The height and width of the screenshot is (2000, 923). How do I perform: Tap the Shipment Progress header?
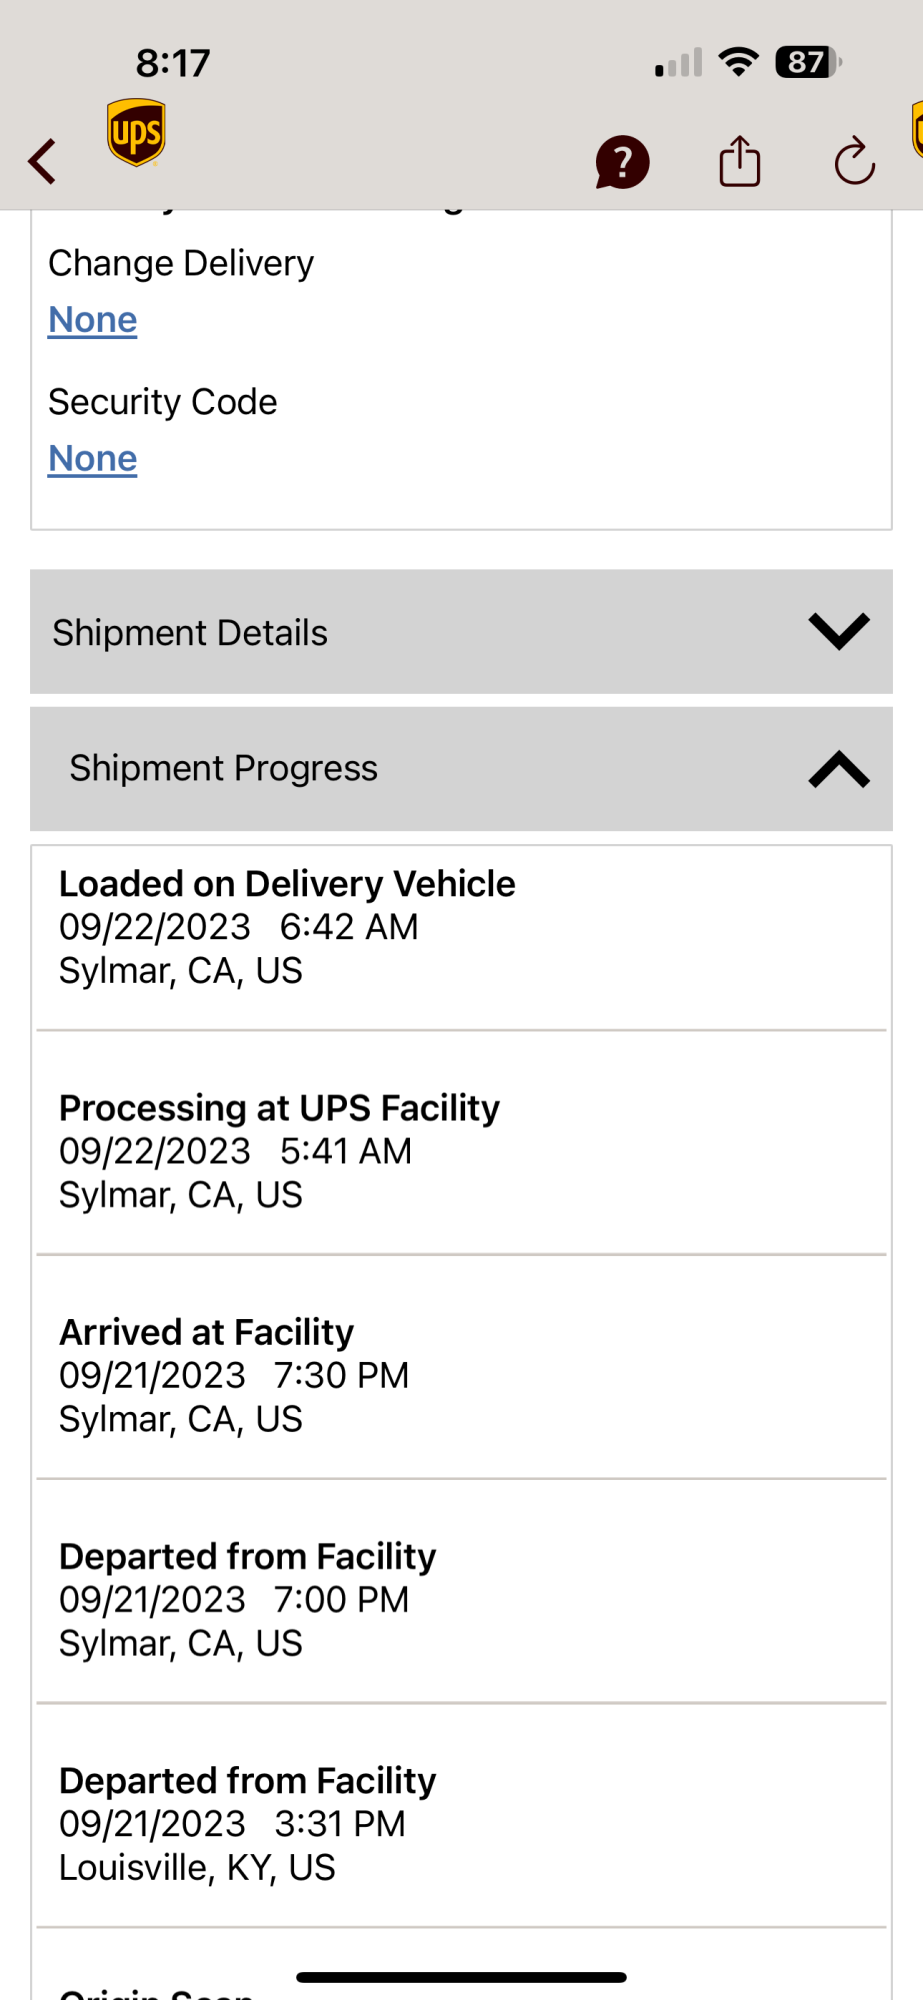[223, 768]
